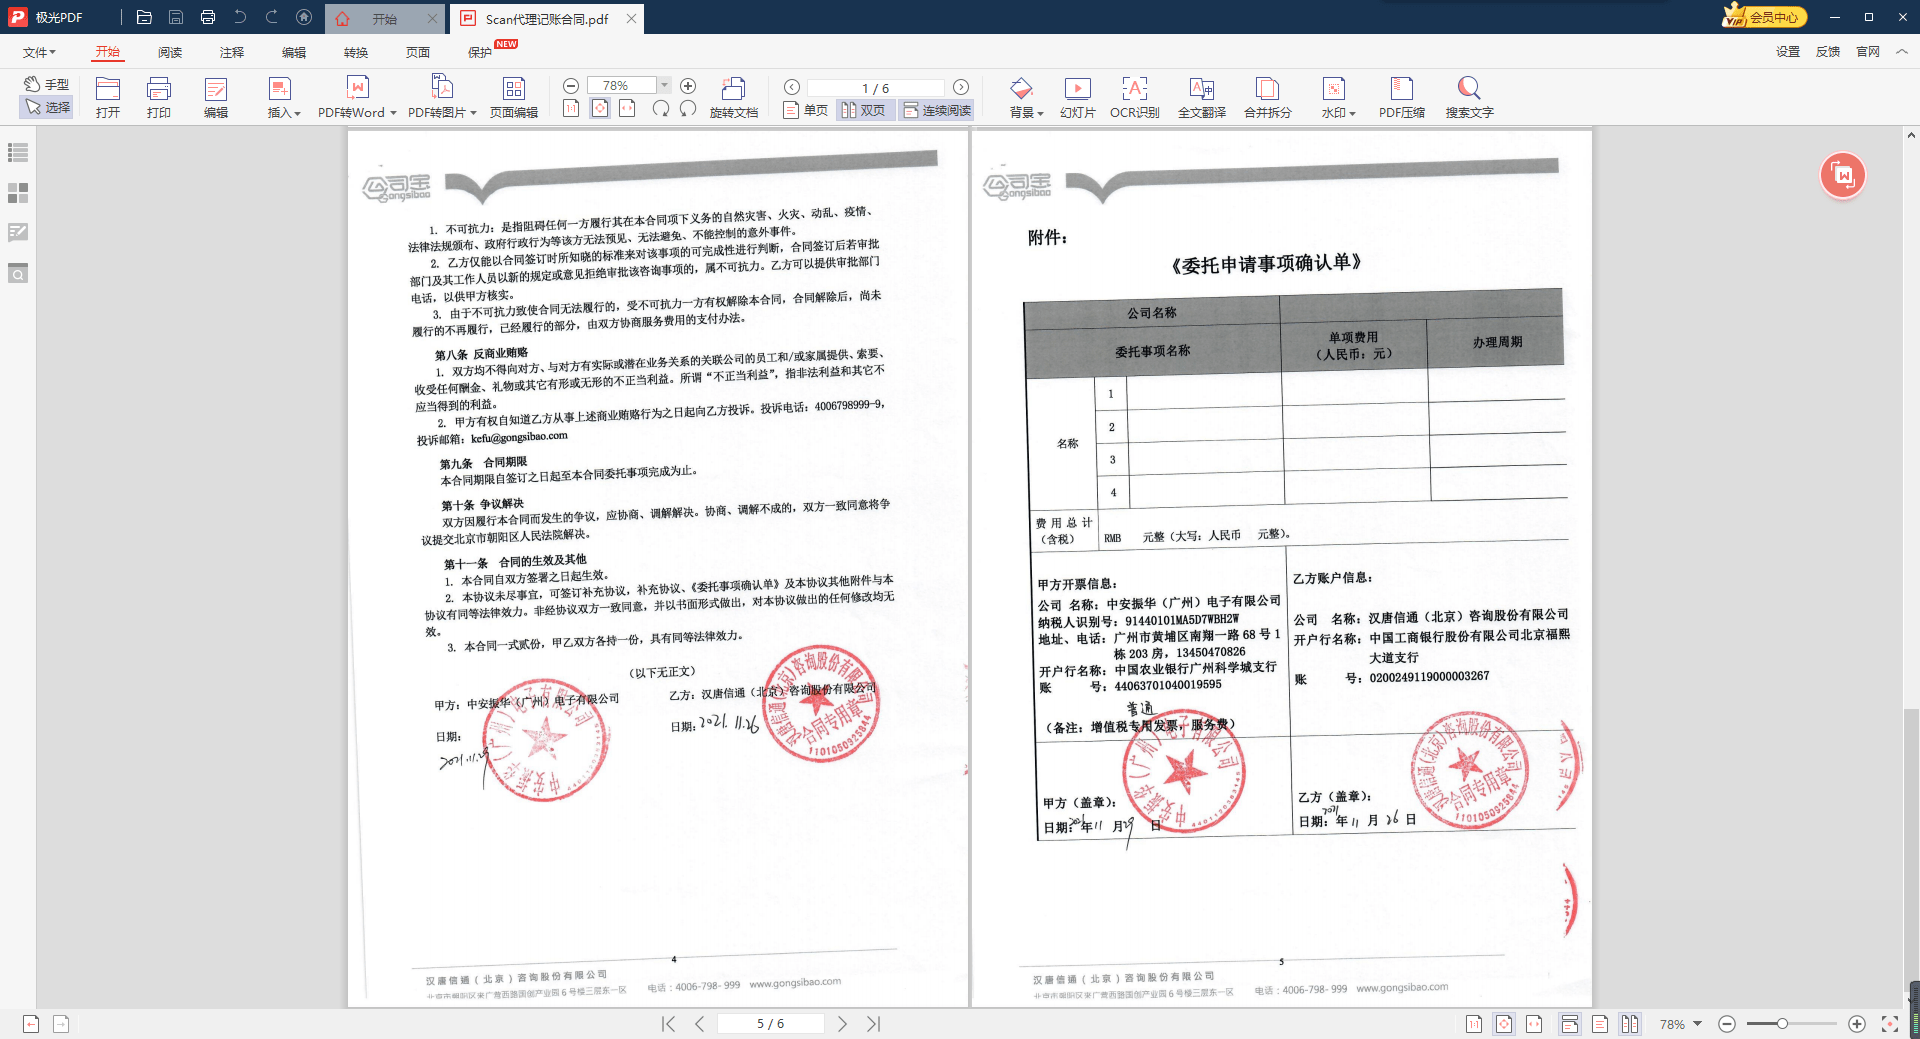
Task: Switch to 单页 single page view
Action: [806, 110]
